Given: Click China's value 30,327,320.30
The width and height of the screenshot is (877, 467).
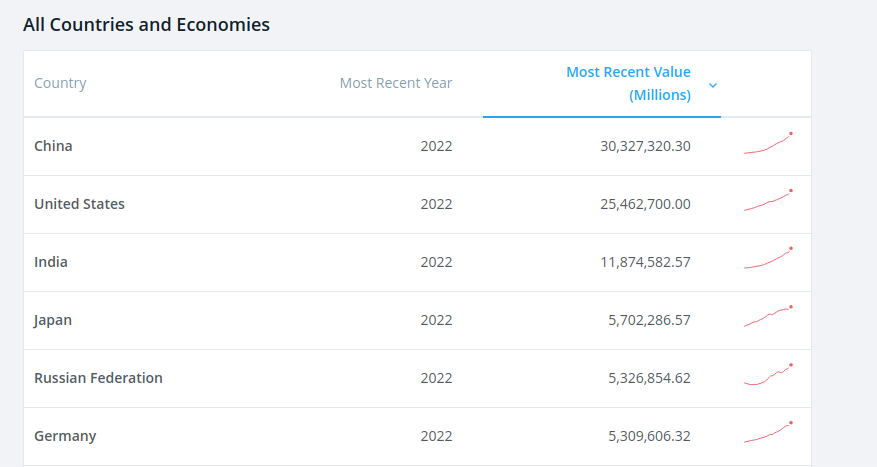Looking at the screenshot, I should tap(645, 146).
